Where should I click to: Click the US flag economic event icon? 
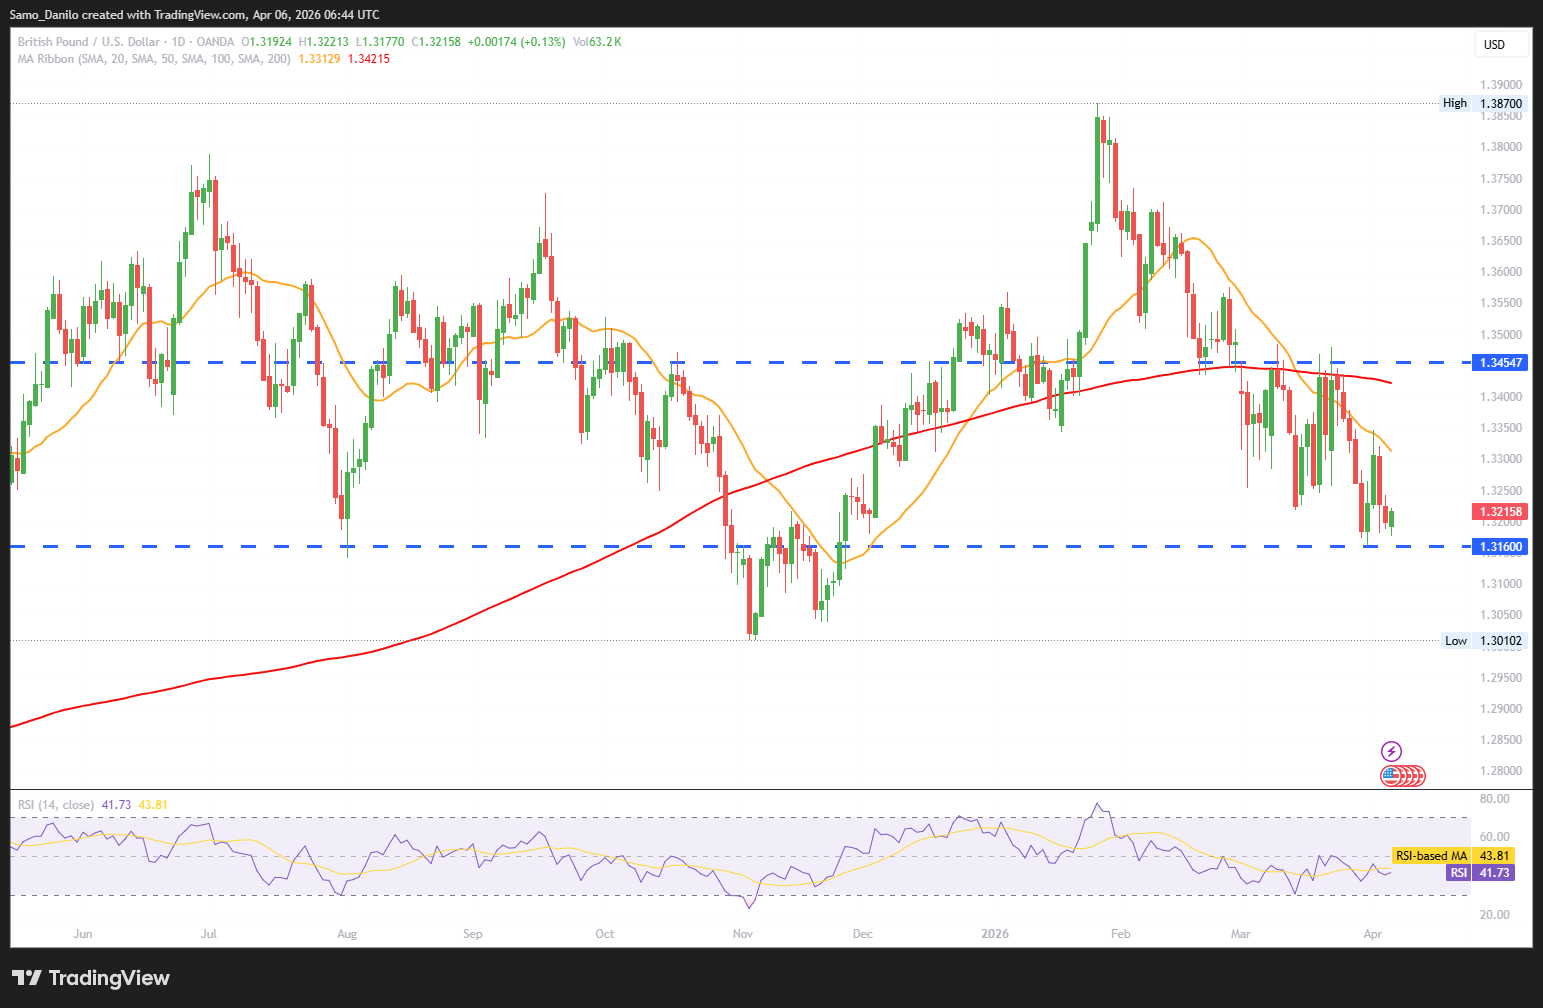click(x=1390, y=775)
